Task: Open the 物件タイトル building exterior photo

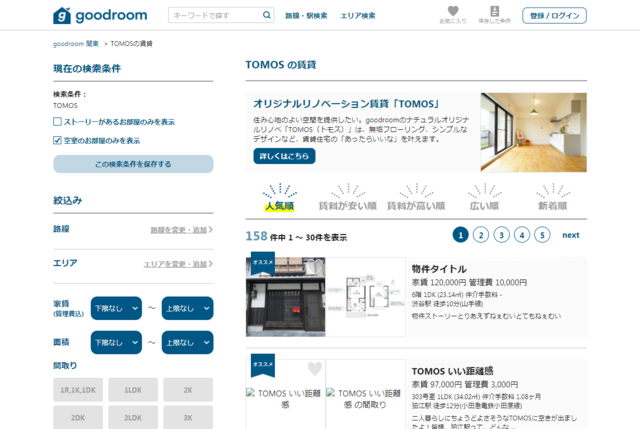Action: tap(285, 297)
